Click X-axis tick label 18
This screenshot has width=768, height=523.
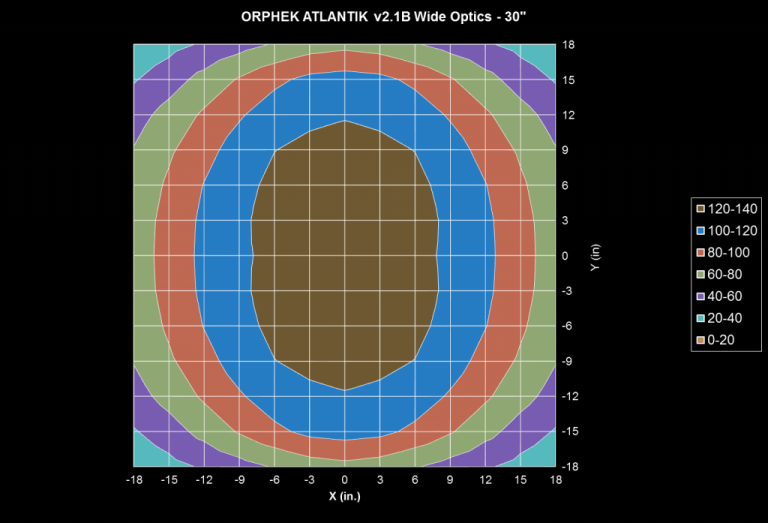coord(555,480)
